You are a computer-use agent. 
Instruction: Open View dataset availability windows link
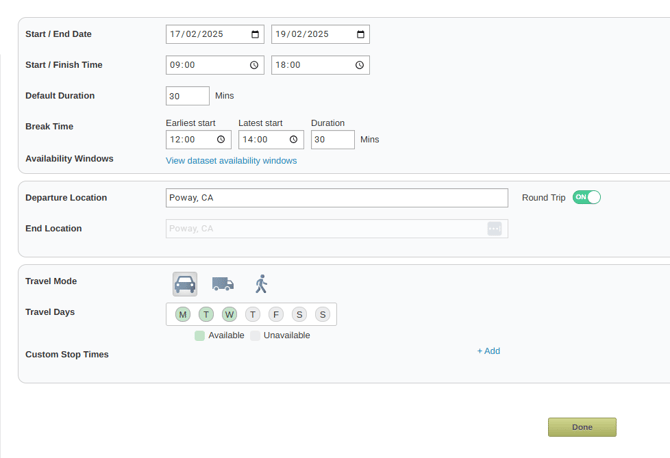click(x=231, y=161)
